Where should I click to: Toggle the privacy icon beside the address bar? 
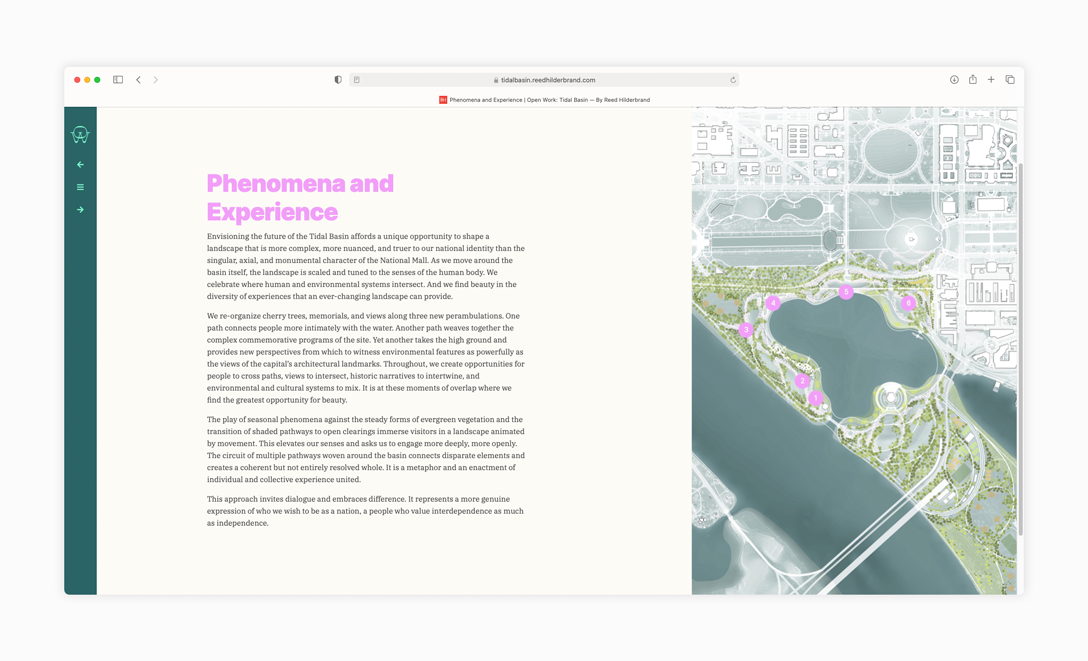[x=356, y=79]
